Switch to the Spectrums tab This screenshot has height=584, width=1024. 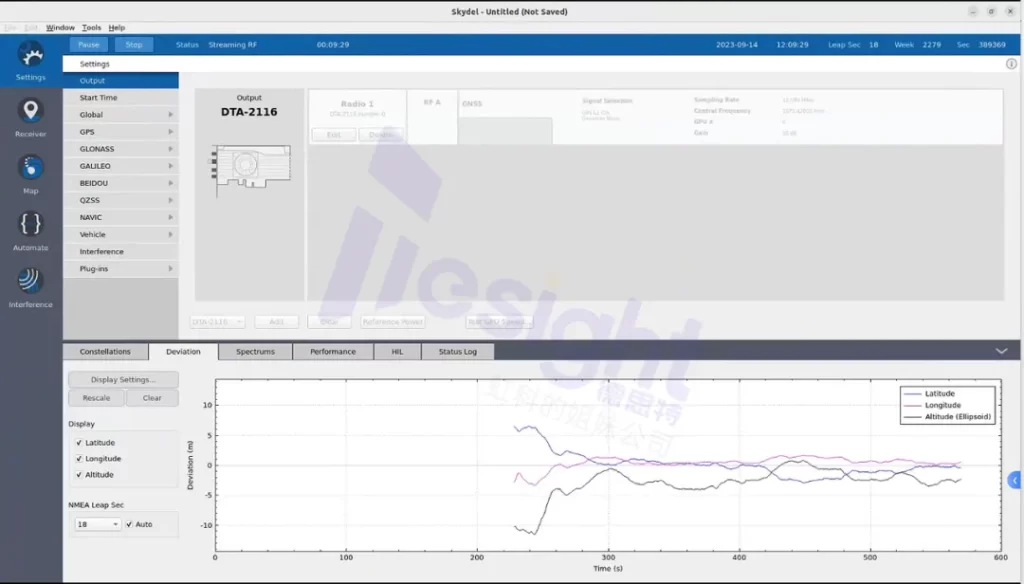coord(255,352)
